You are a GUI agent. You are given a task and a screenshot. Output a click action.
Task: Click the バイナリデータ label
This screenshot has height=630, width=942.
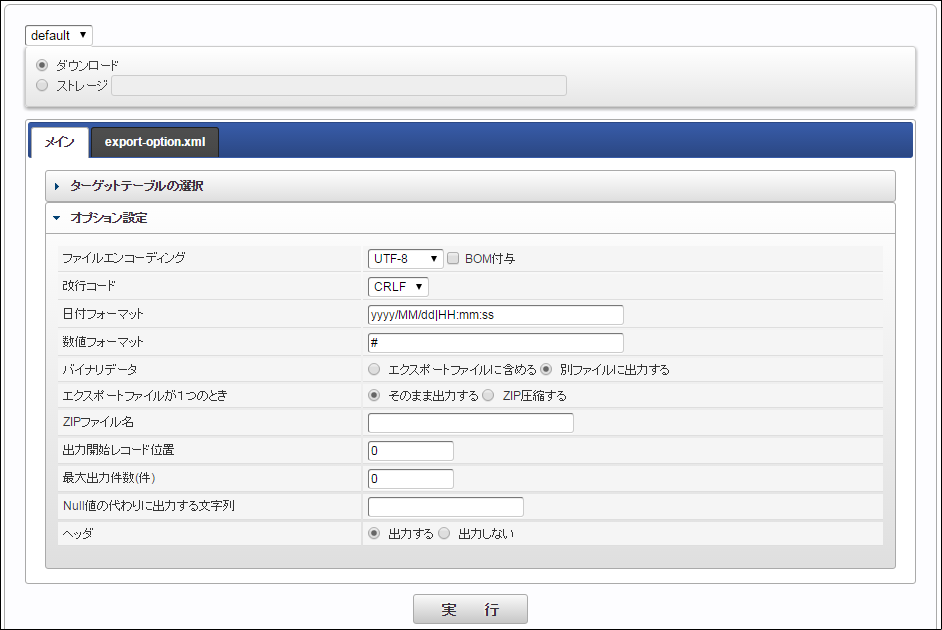pos(100,370)
